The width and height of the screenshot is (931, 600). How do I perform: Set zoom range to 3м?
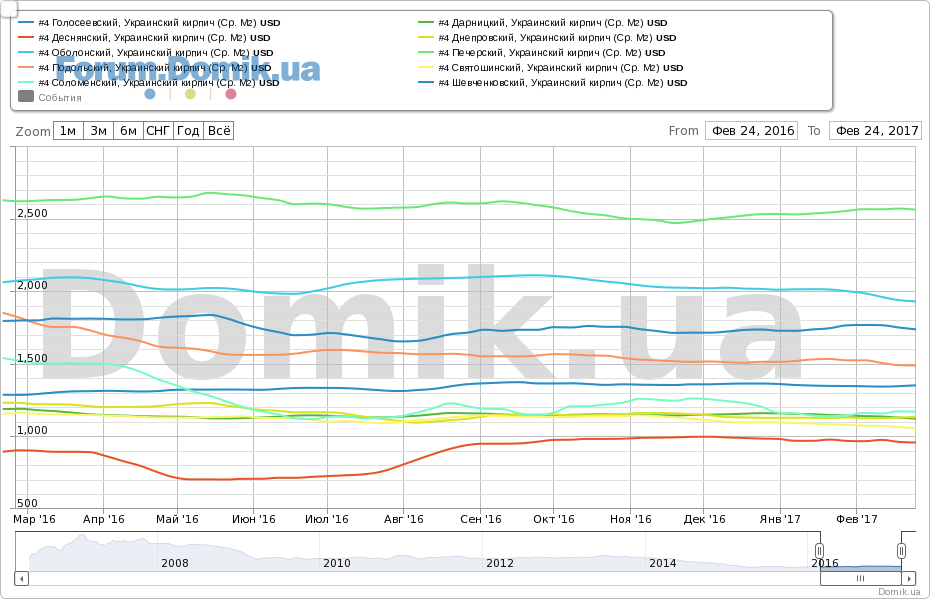pyautogui.click(x=99, y=131)
